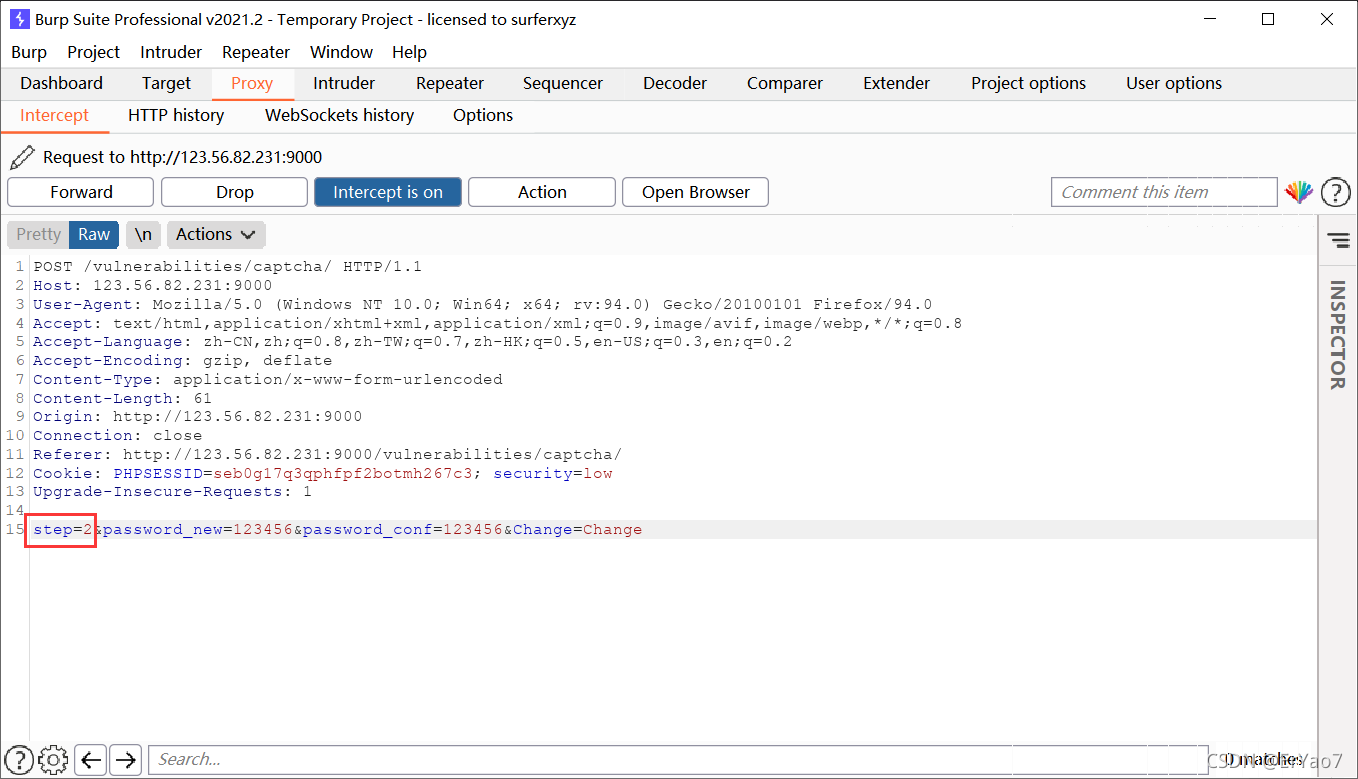
Task: Click the password_new=123456 parameter
Action: point(198,530)
